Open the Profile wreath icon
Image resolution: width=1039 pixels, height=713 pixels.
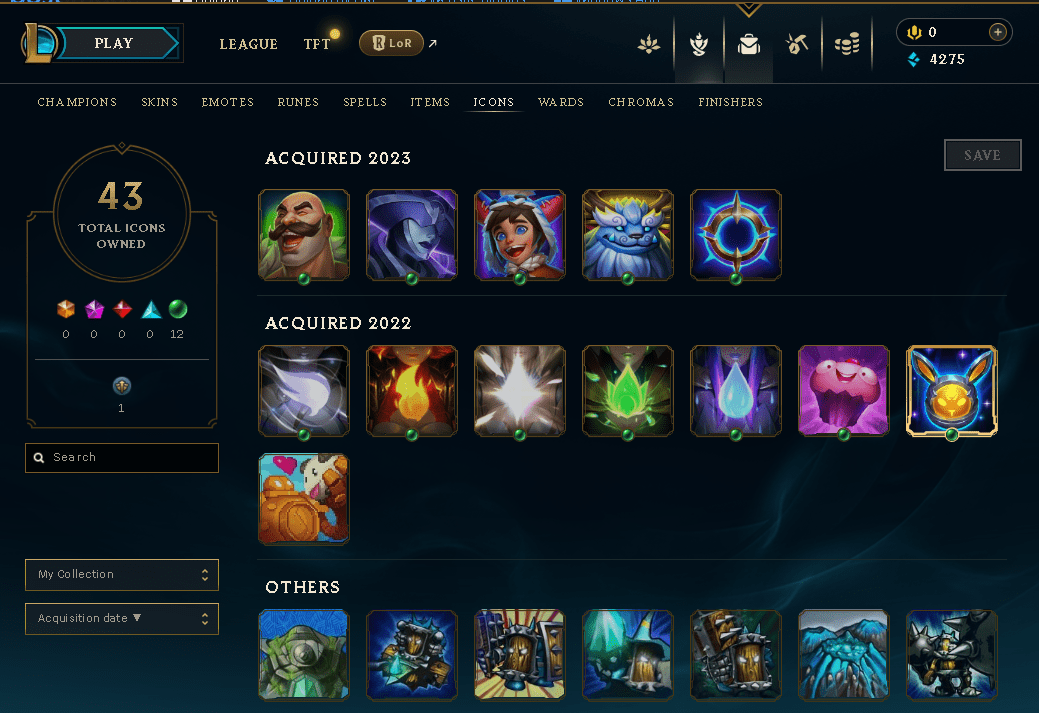click(x=698, y=44)
